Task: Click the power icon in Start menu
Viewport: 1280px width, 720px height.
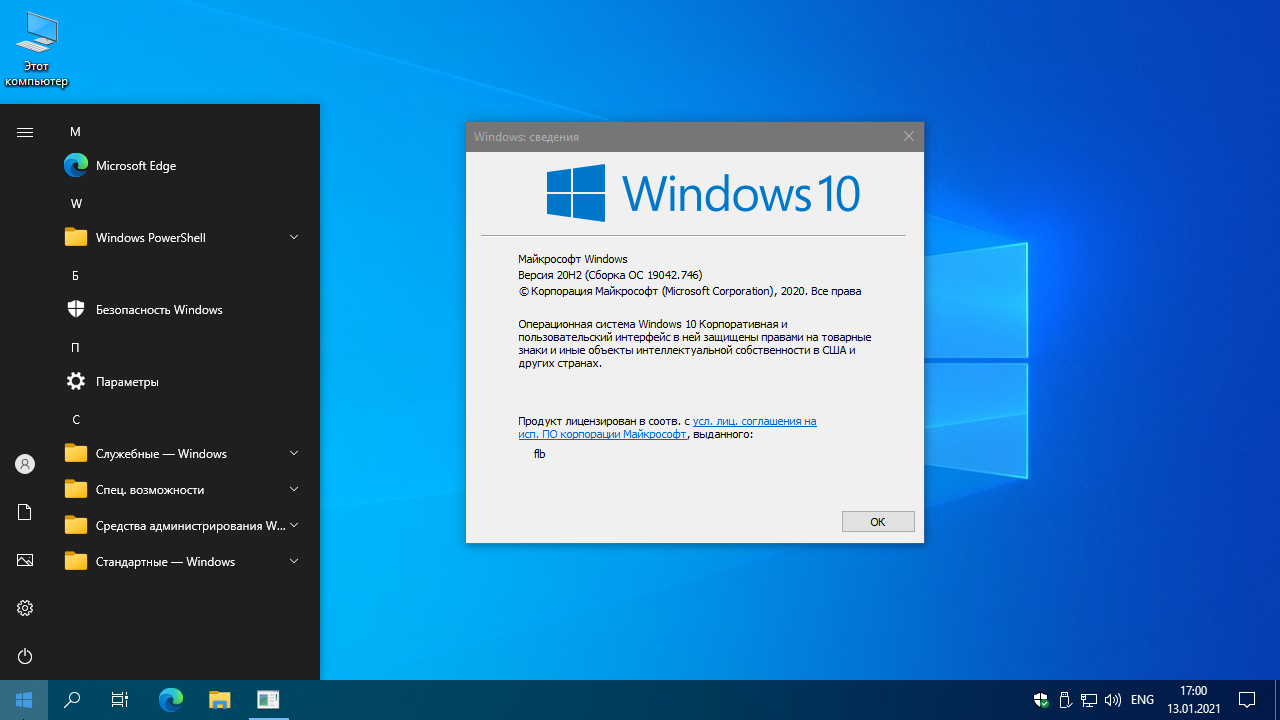Action: click(25, 656)
